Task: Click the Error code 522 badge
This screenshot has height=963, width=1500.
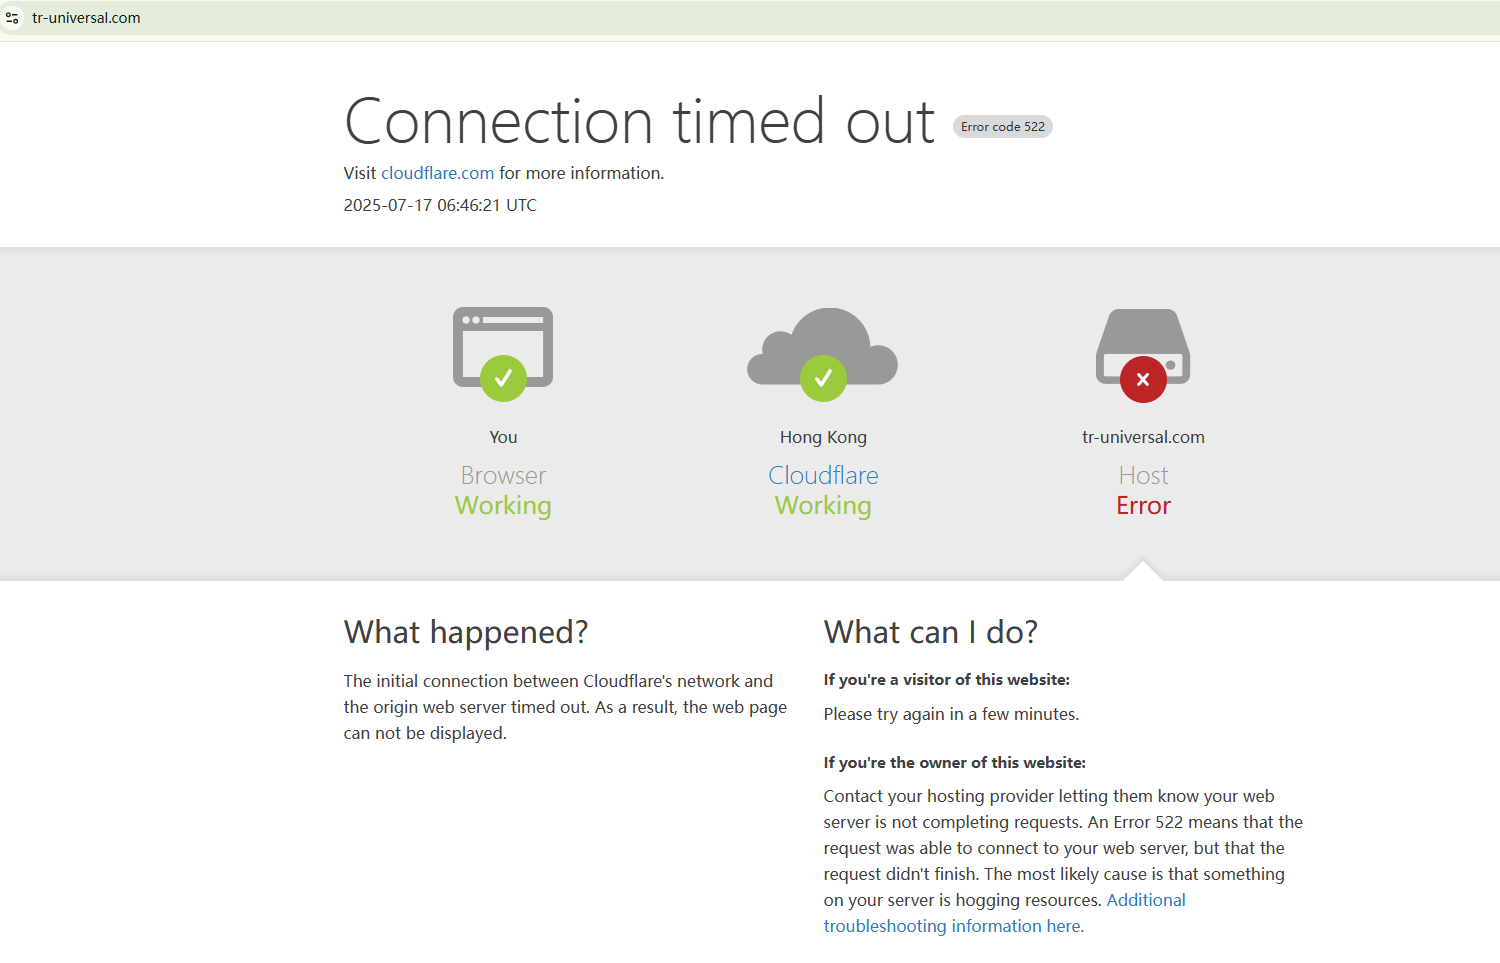Action: click(x=1002, y=127)
